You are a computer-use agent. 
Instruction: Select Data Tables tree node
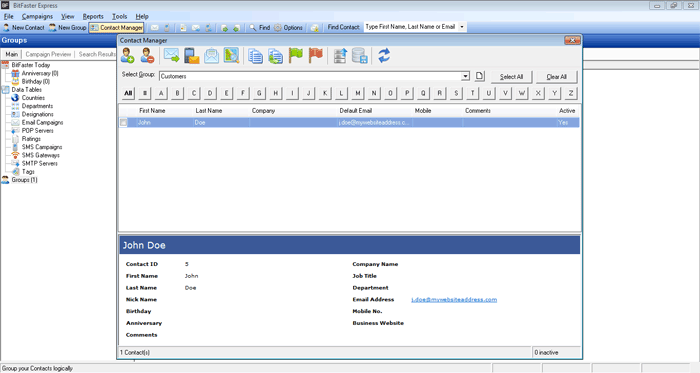click(x=26, y=90)
